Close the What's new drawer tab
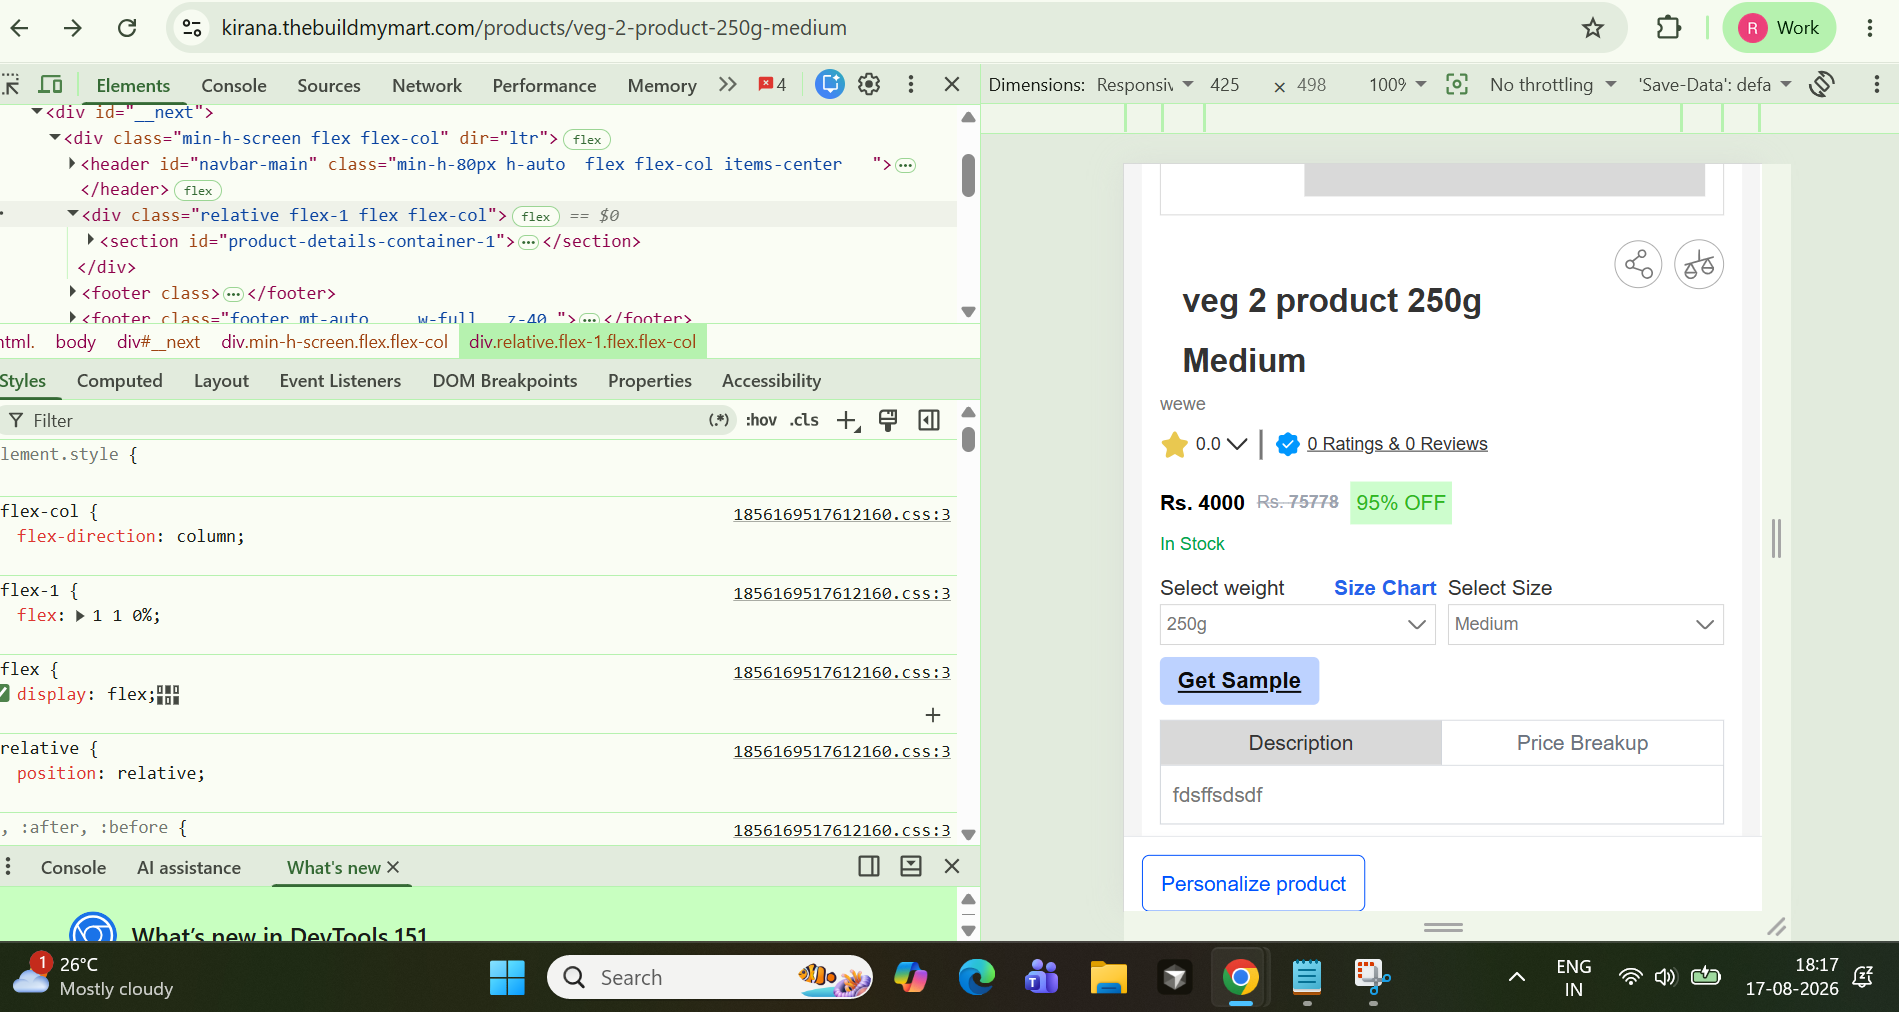 393,867
